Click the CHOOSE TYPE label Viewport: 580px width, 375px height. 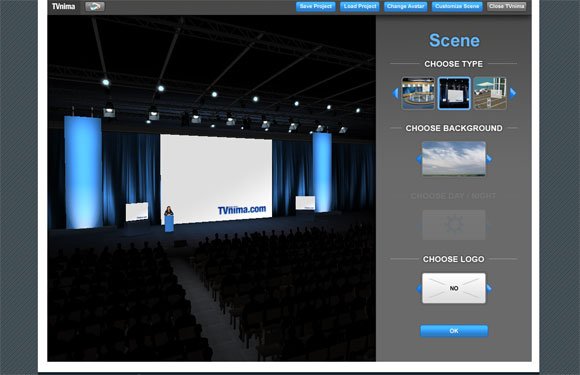(453, 64)
